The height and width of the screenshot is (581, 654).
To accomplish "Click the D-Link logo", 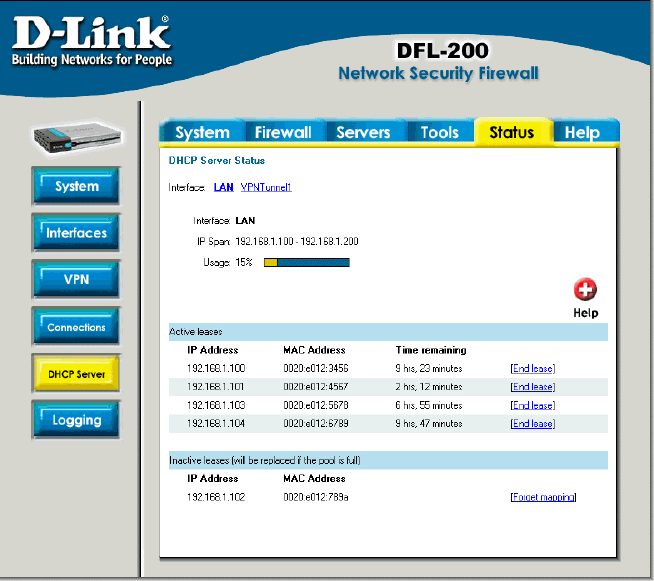I will click(92, 41).
